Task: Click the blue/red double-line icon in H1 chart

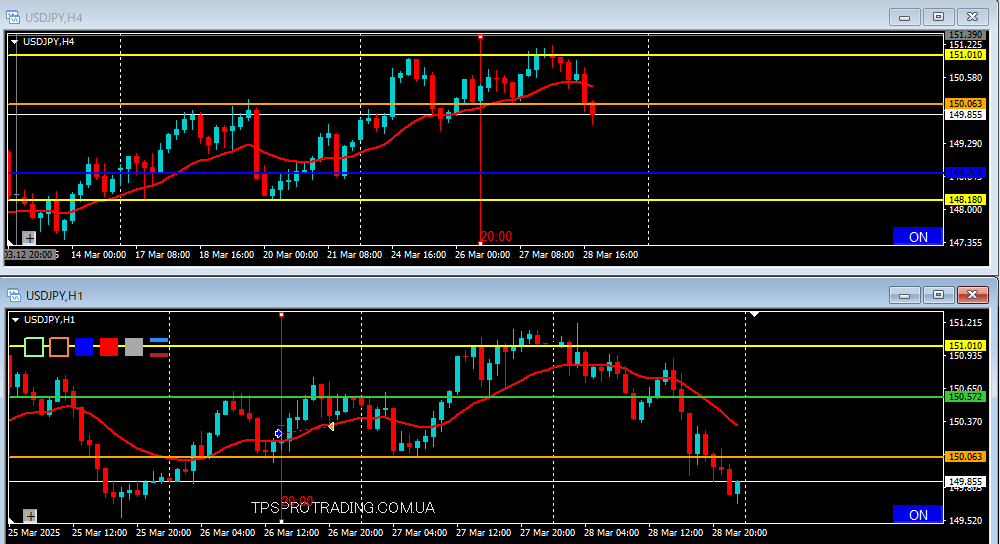Action: click(159, 347)
